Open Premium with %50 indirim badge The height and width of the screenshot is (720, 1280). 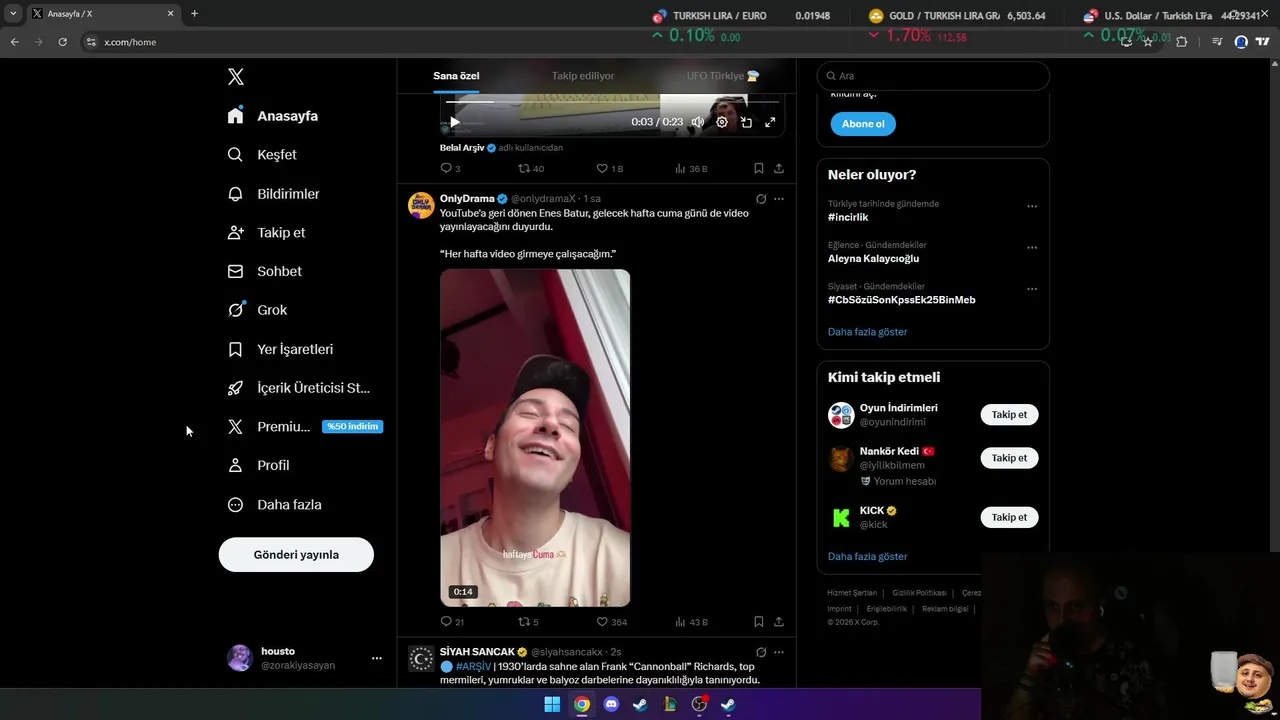click(304, 427)
